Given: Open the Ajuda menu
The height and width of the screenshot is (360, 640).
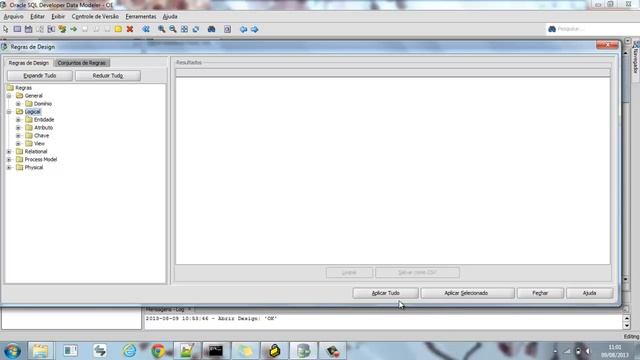Looking at the screenshot, I should point(170,17).
